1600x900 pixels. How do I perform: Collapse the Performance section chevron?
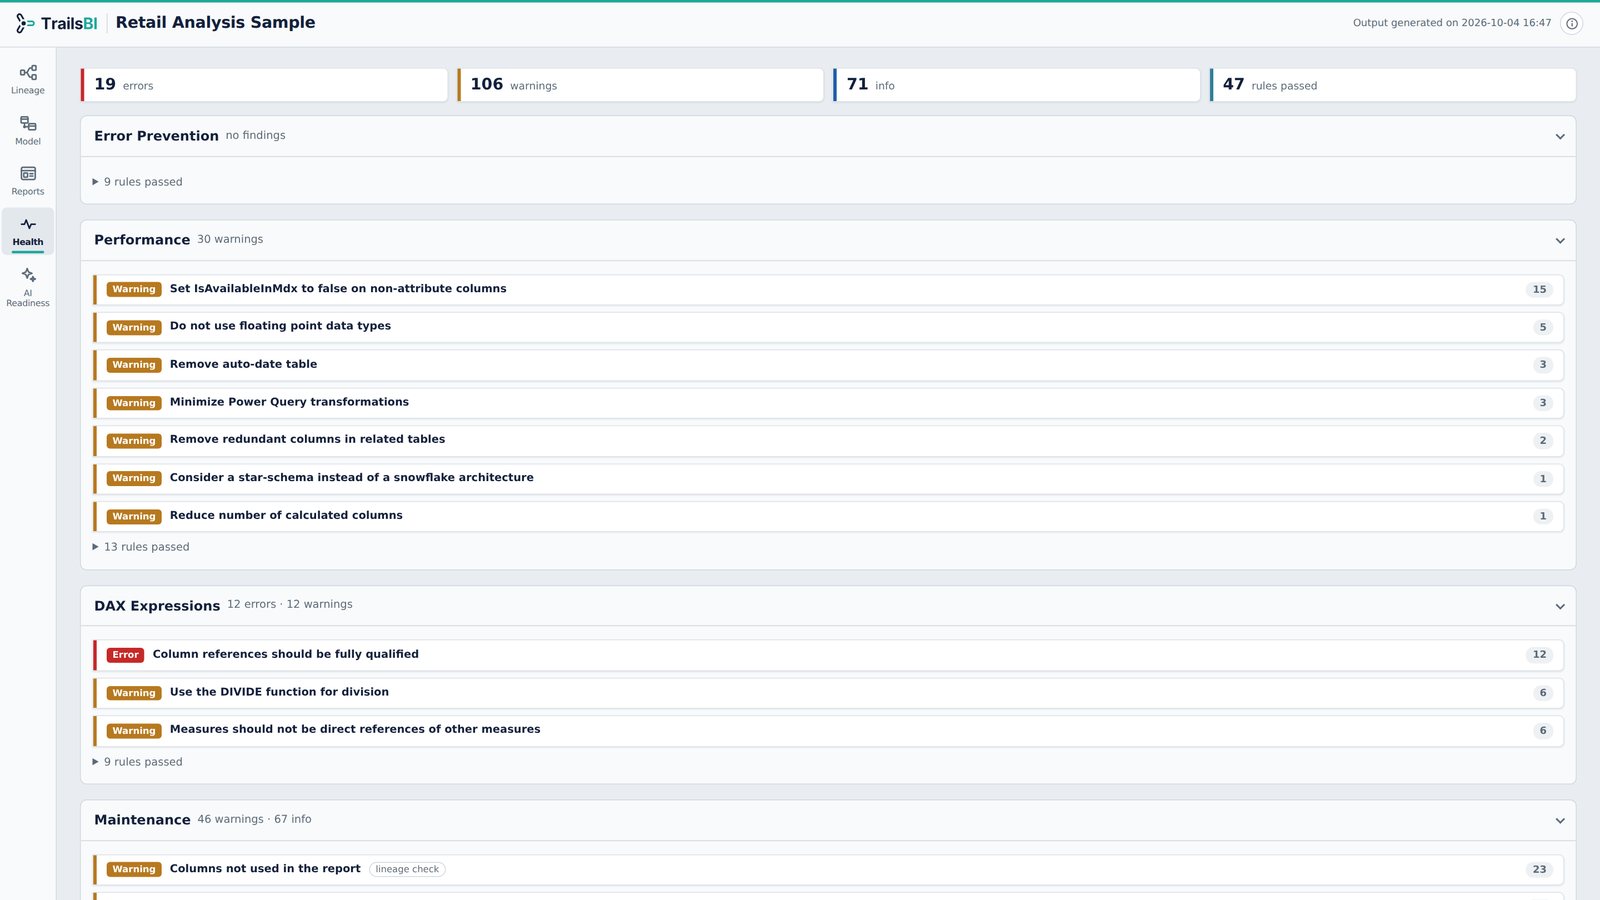coord(1560,241)
